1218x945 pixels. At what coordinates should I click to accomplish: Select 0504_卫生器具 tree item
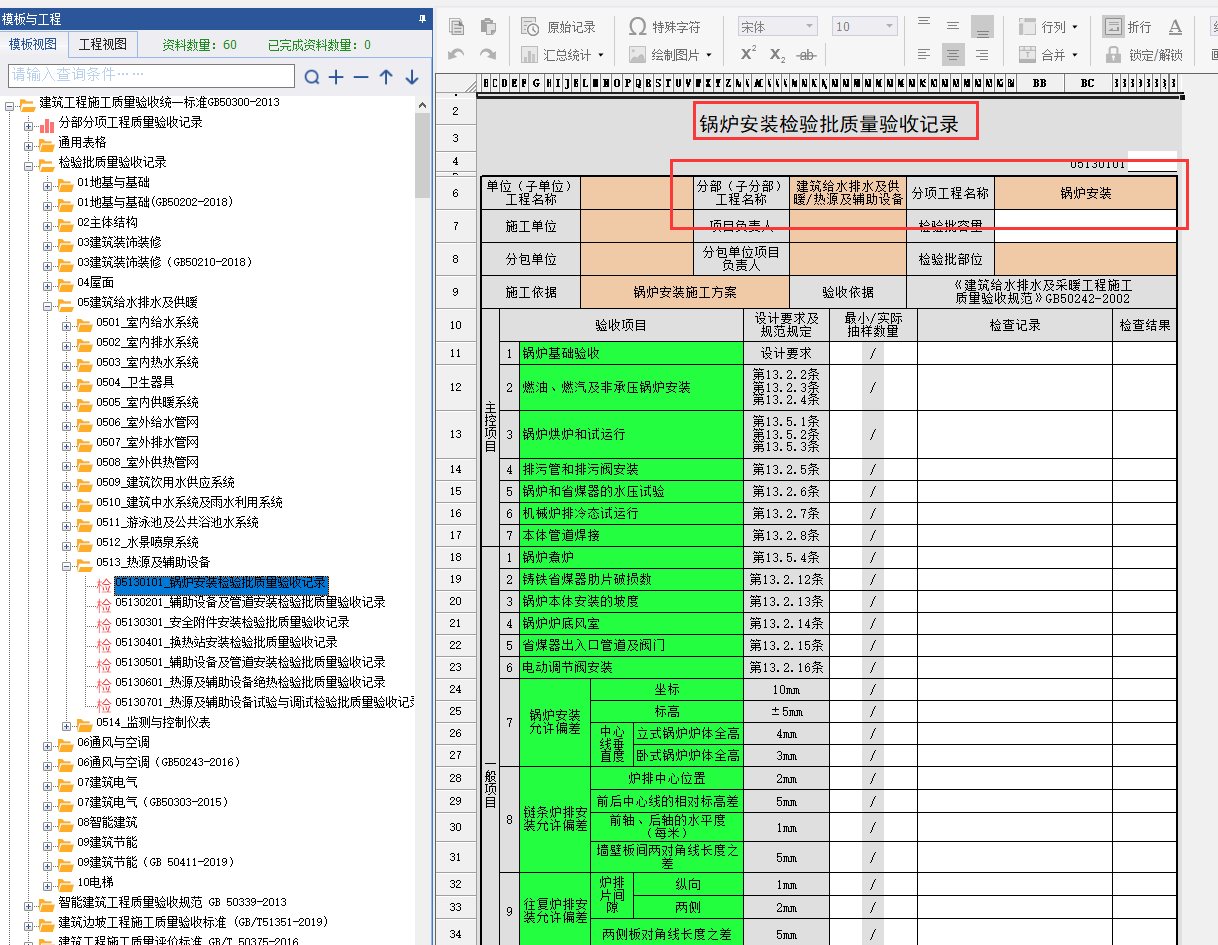coord(135,382)
